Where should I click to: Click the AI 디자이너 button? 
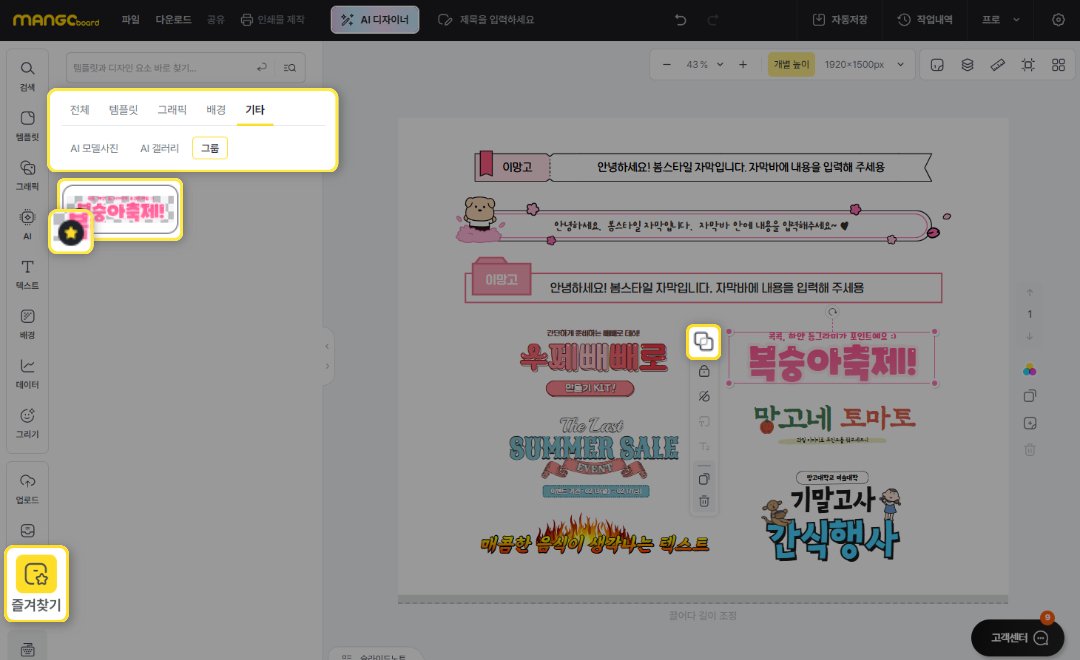[375, 20]
